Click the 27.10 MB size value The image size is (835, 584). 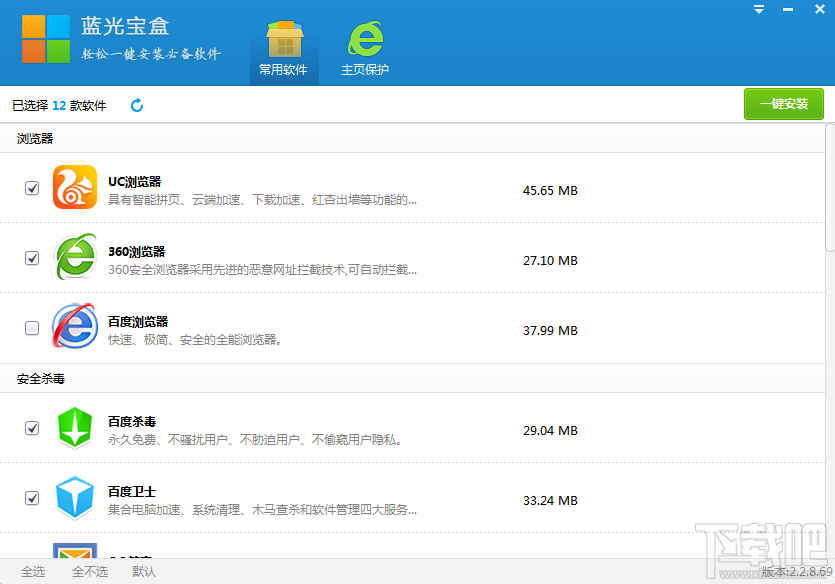point(550,260)
